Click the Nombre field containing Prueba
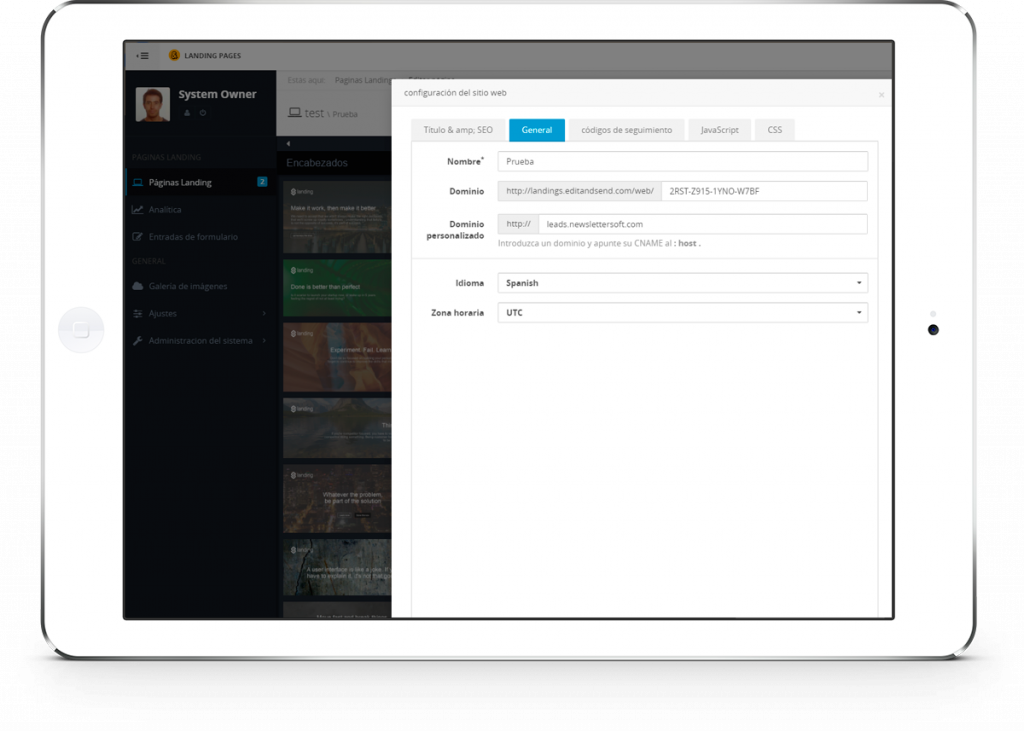The width and height of the screenshot is (1024, 731). [682, 161]
